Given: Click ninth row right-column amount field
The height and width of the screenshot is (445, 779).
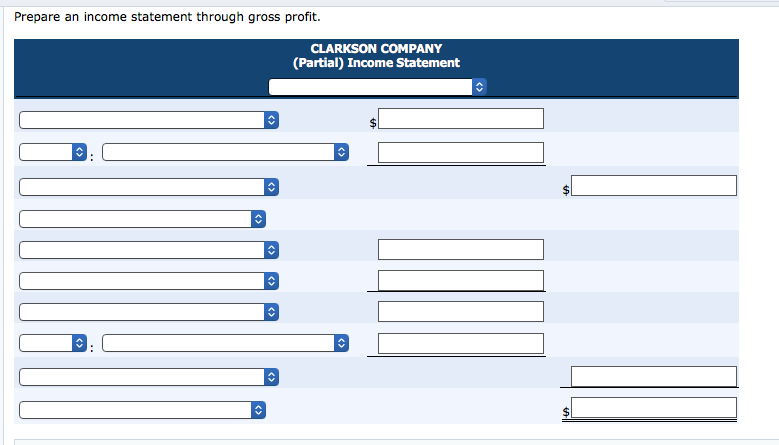Looking at the screenshot, I should [654, 376].
